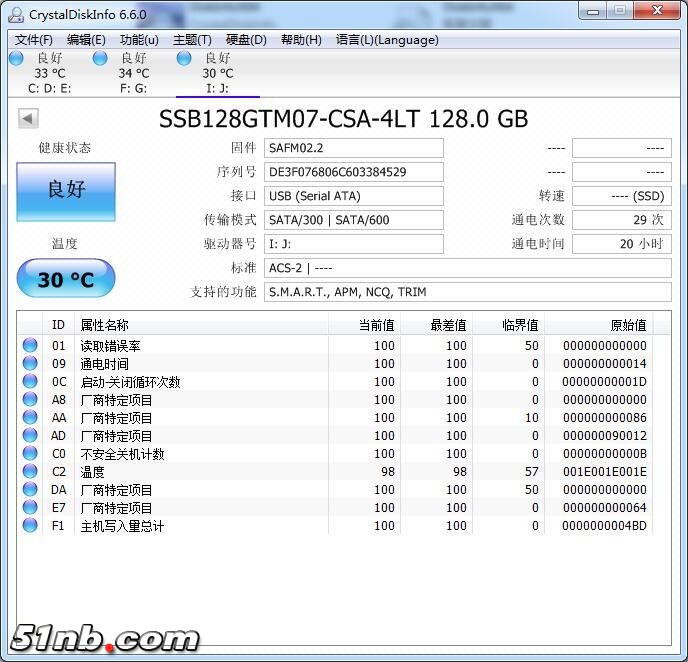
Task: Click the serial number field DE3F076806C603384529
Action: click(354, 172)
